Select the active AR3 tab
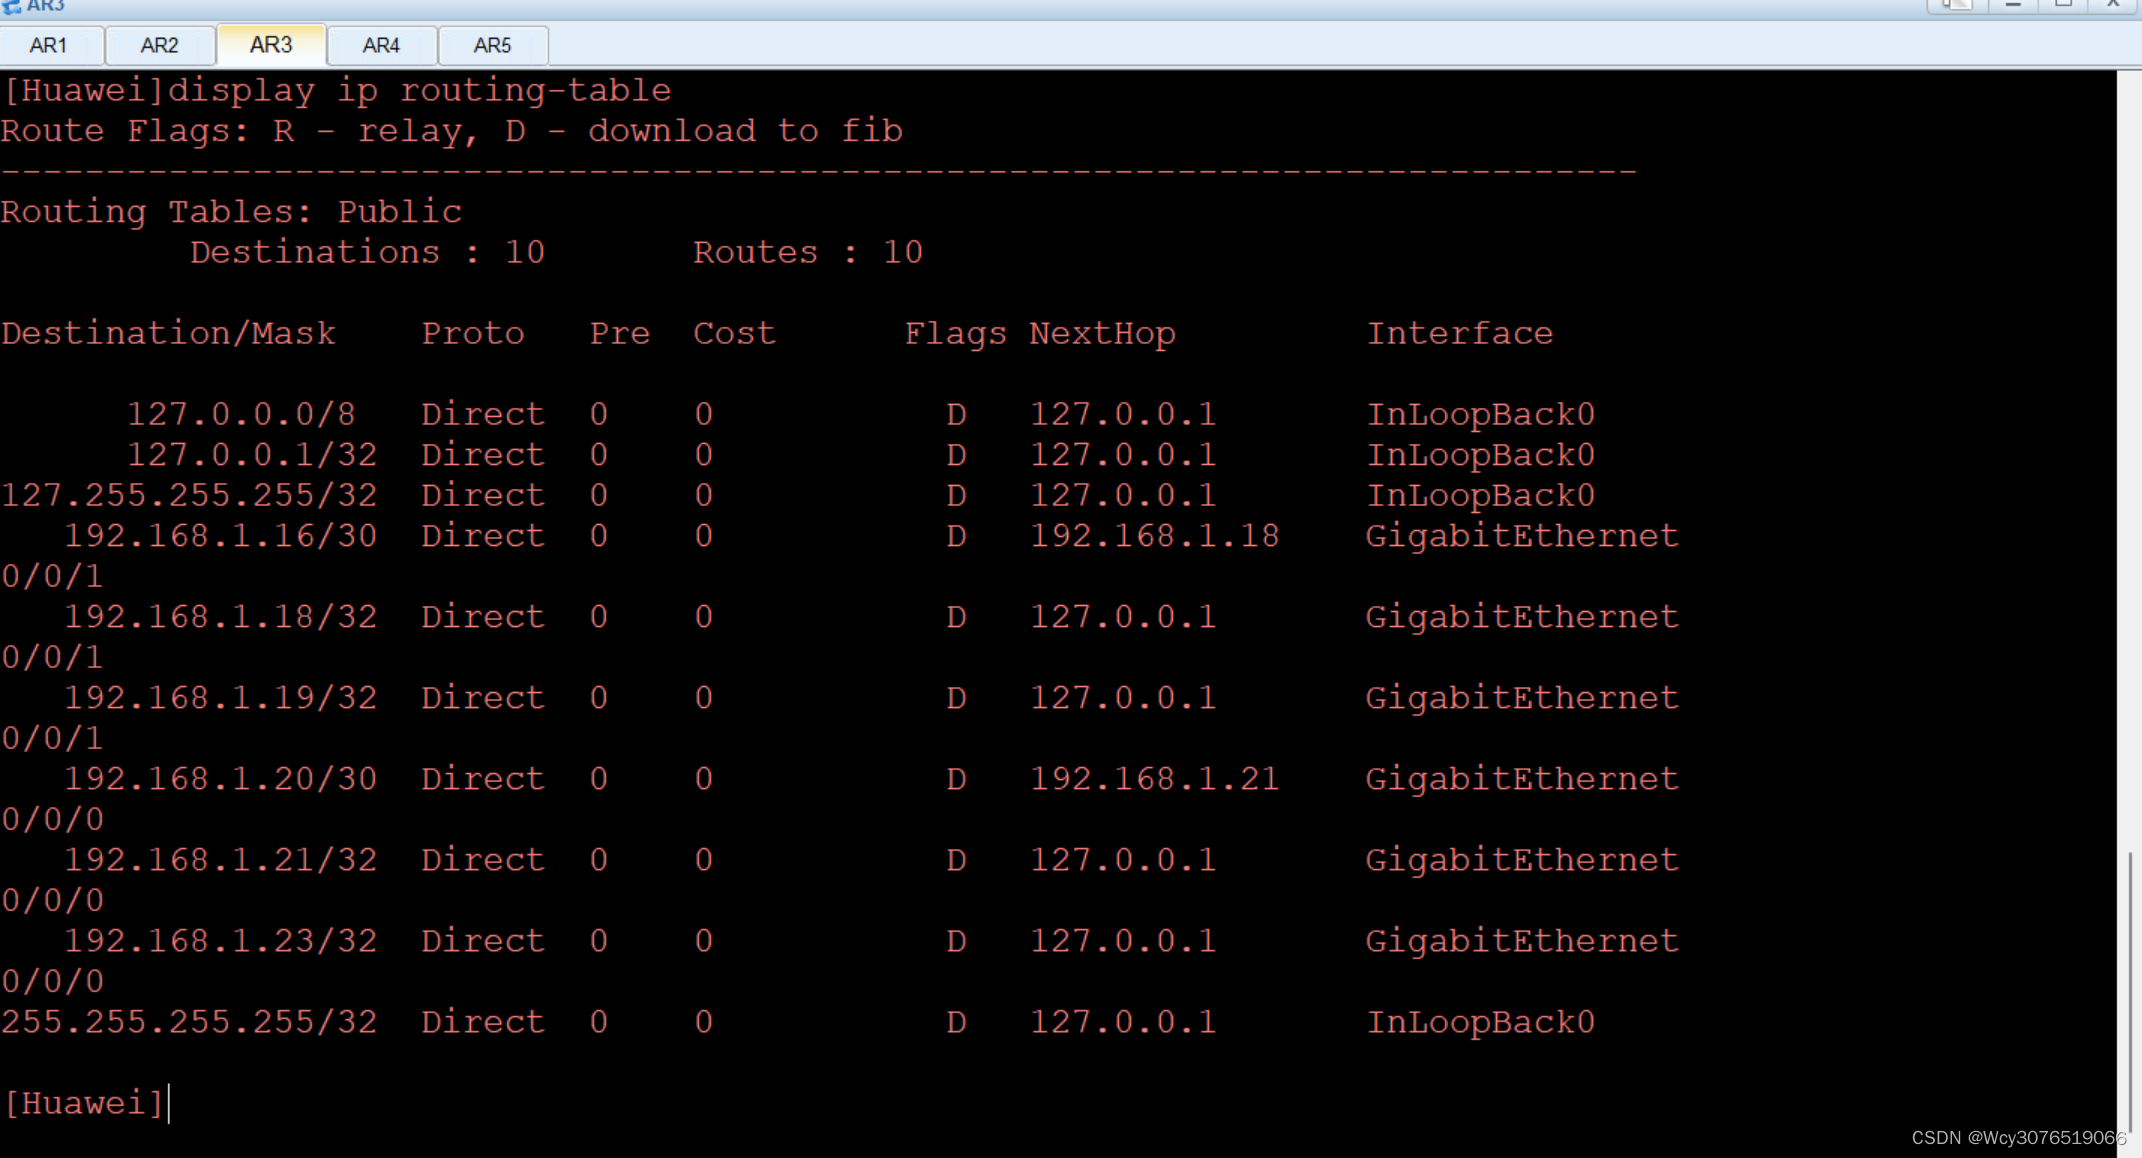The height and width of the screenshot is (1158, 2142). click(x=271, y=44)
